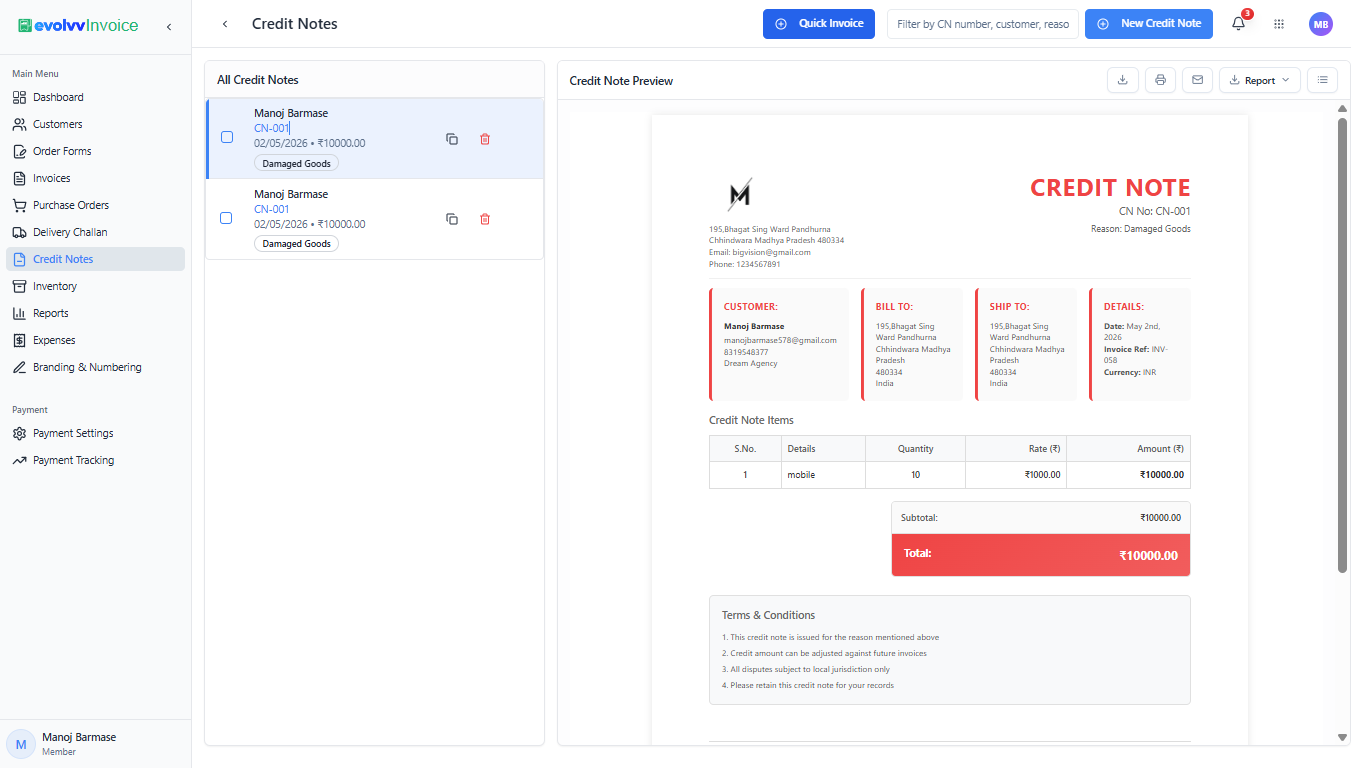Open Payment Settings
Image resolution: width=1366 pixels, height=768 pixels.
coord(95,433)
